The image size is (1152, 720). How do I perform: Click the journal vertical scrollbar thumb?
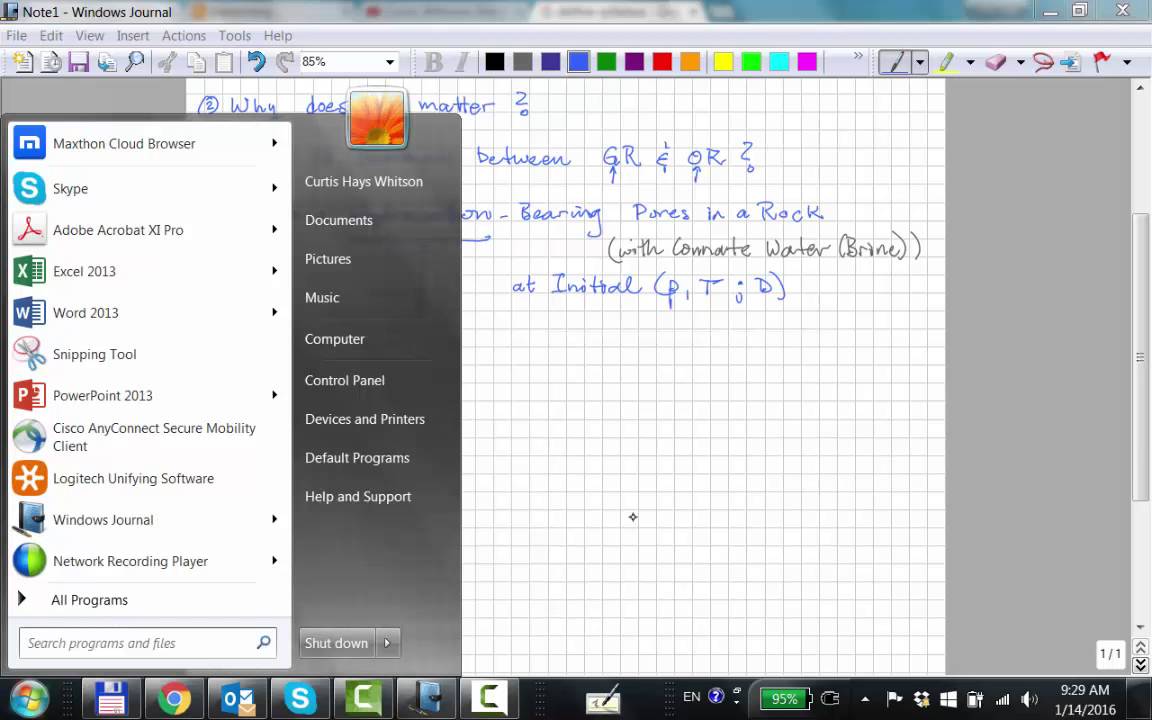(1140, 358)
